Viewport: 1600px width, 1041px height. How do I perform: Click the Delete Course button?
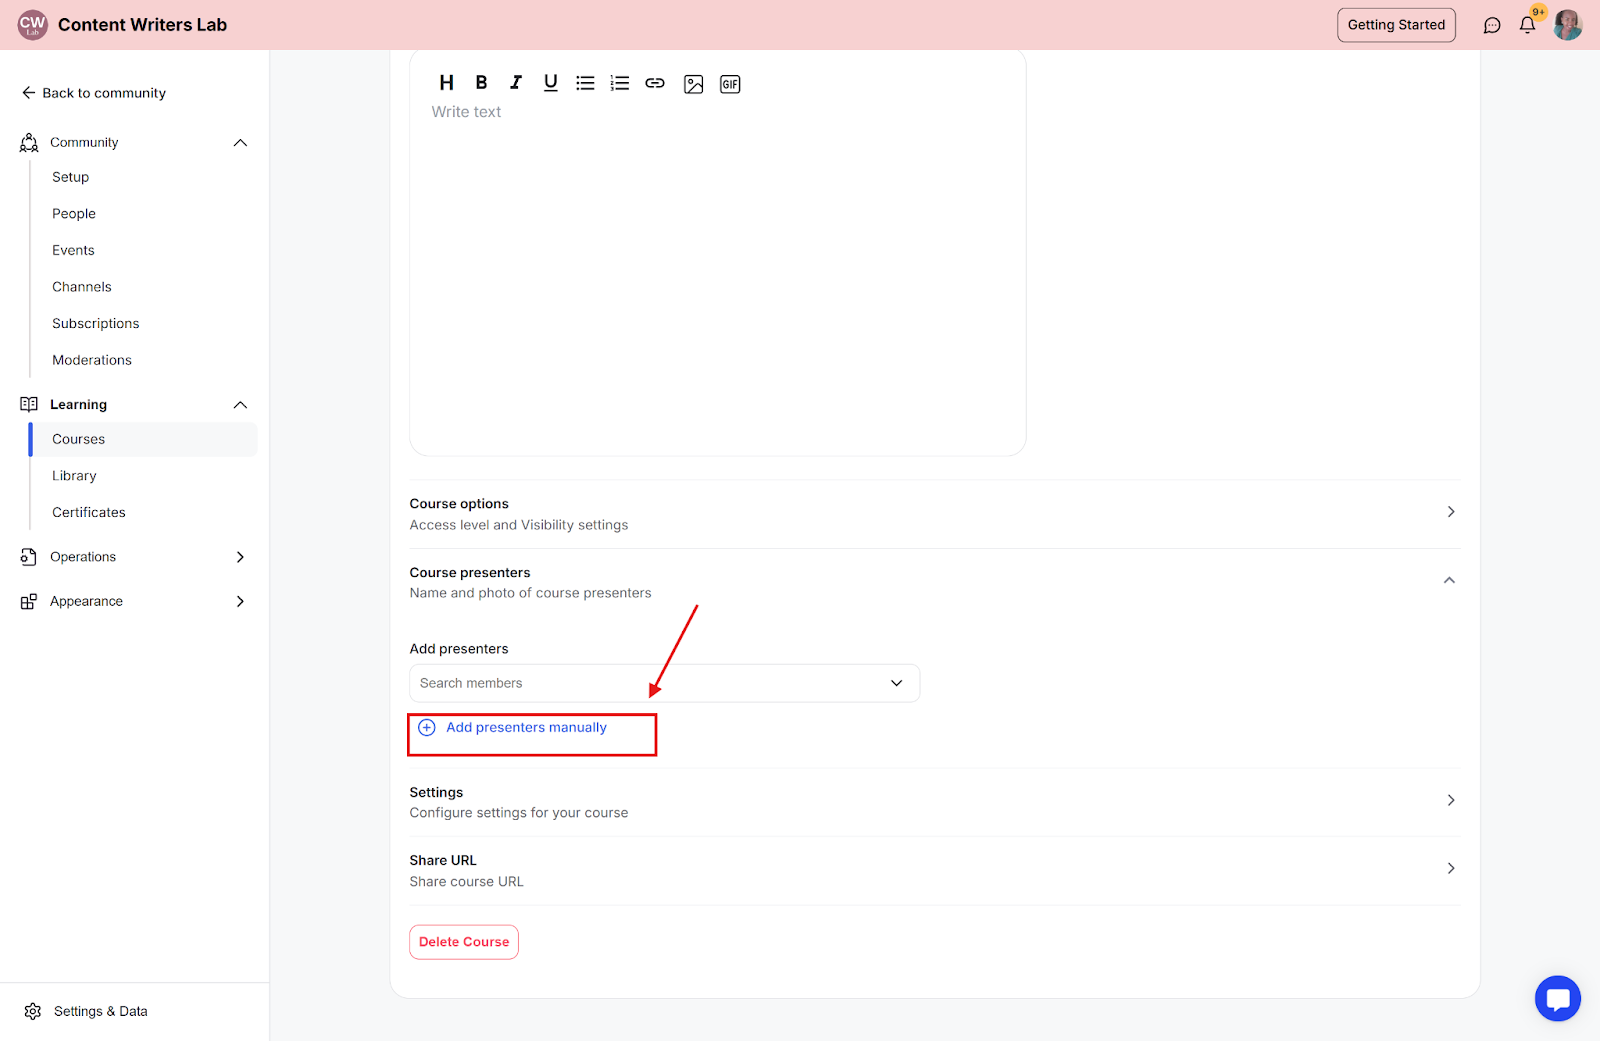(x=464, y=942)
